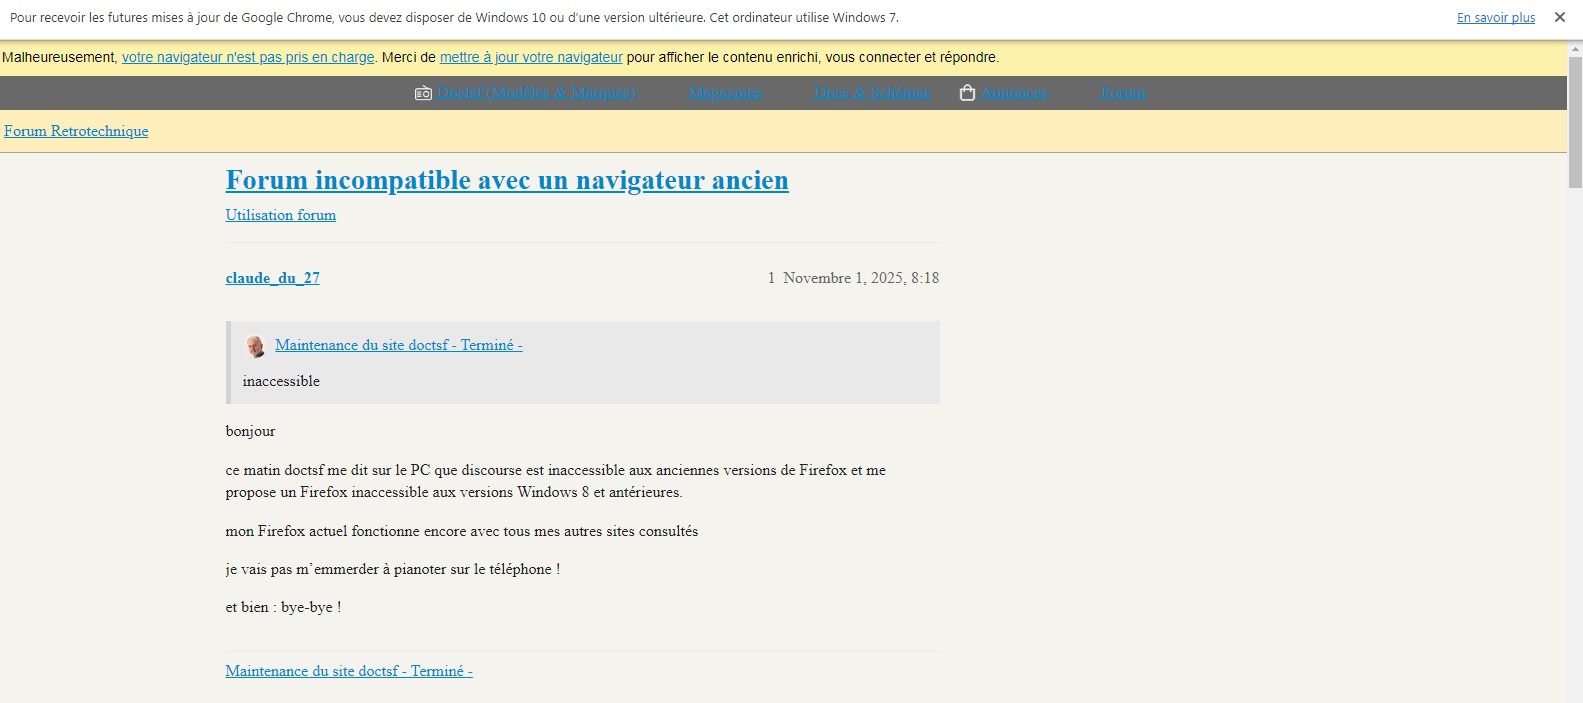Screen dimensions: 1583x703
Task: Click the vertical page scrollbar thumb
Action: 1575,120
